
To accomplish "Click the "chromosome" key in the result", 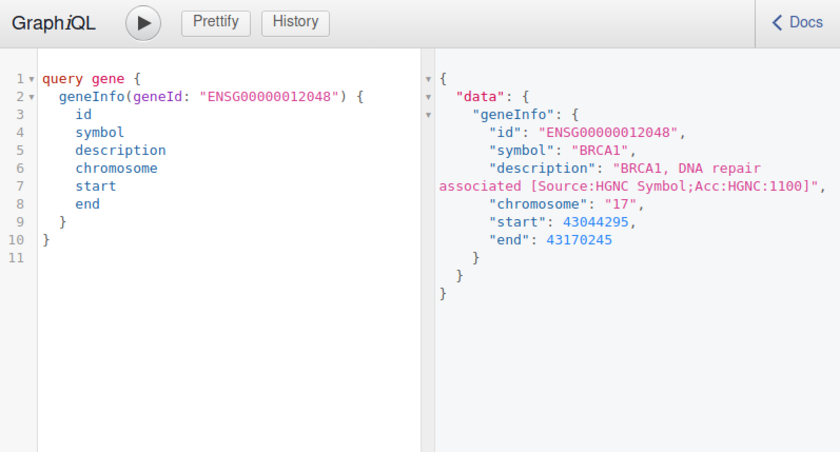I will pos(538,204).
